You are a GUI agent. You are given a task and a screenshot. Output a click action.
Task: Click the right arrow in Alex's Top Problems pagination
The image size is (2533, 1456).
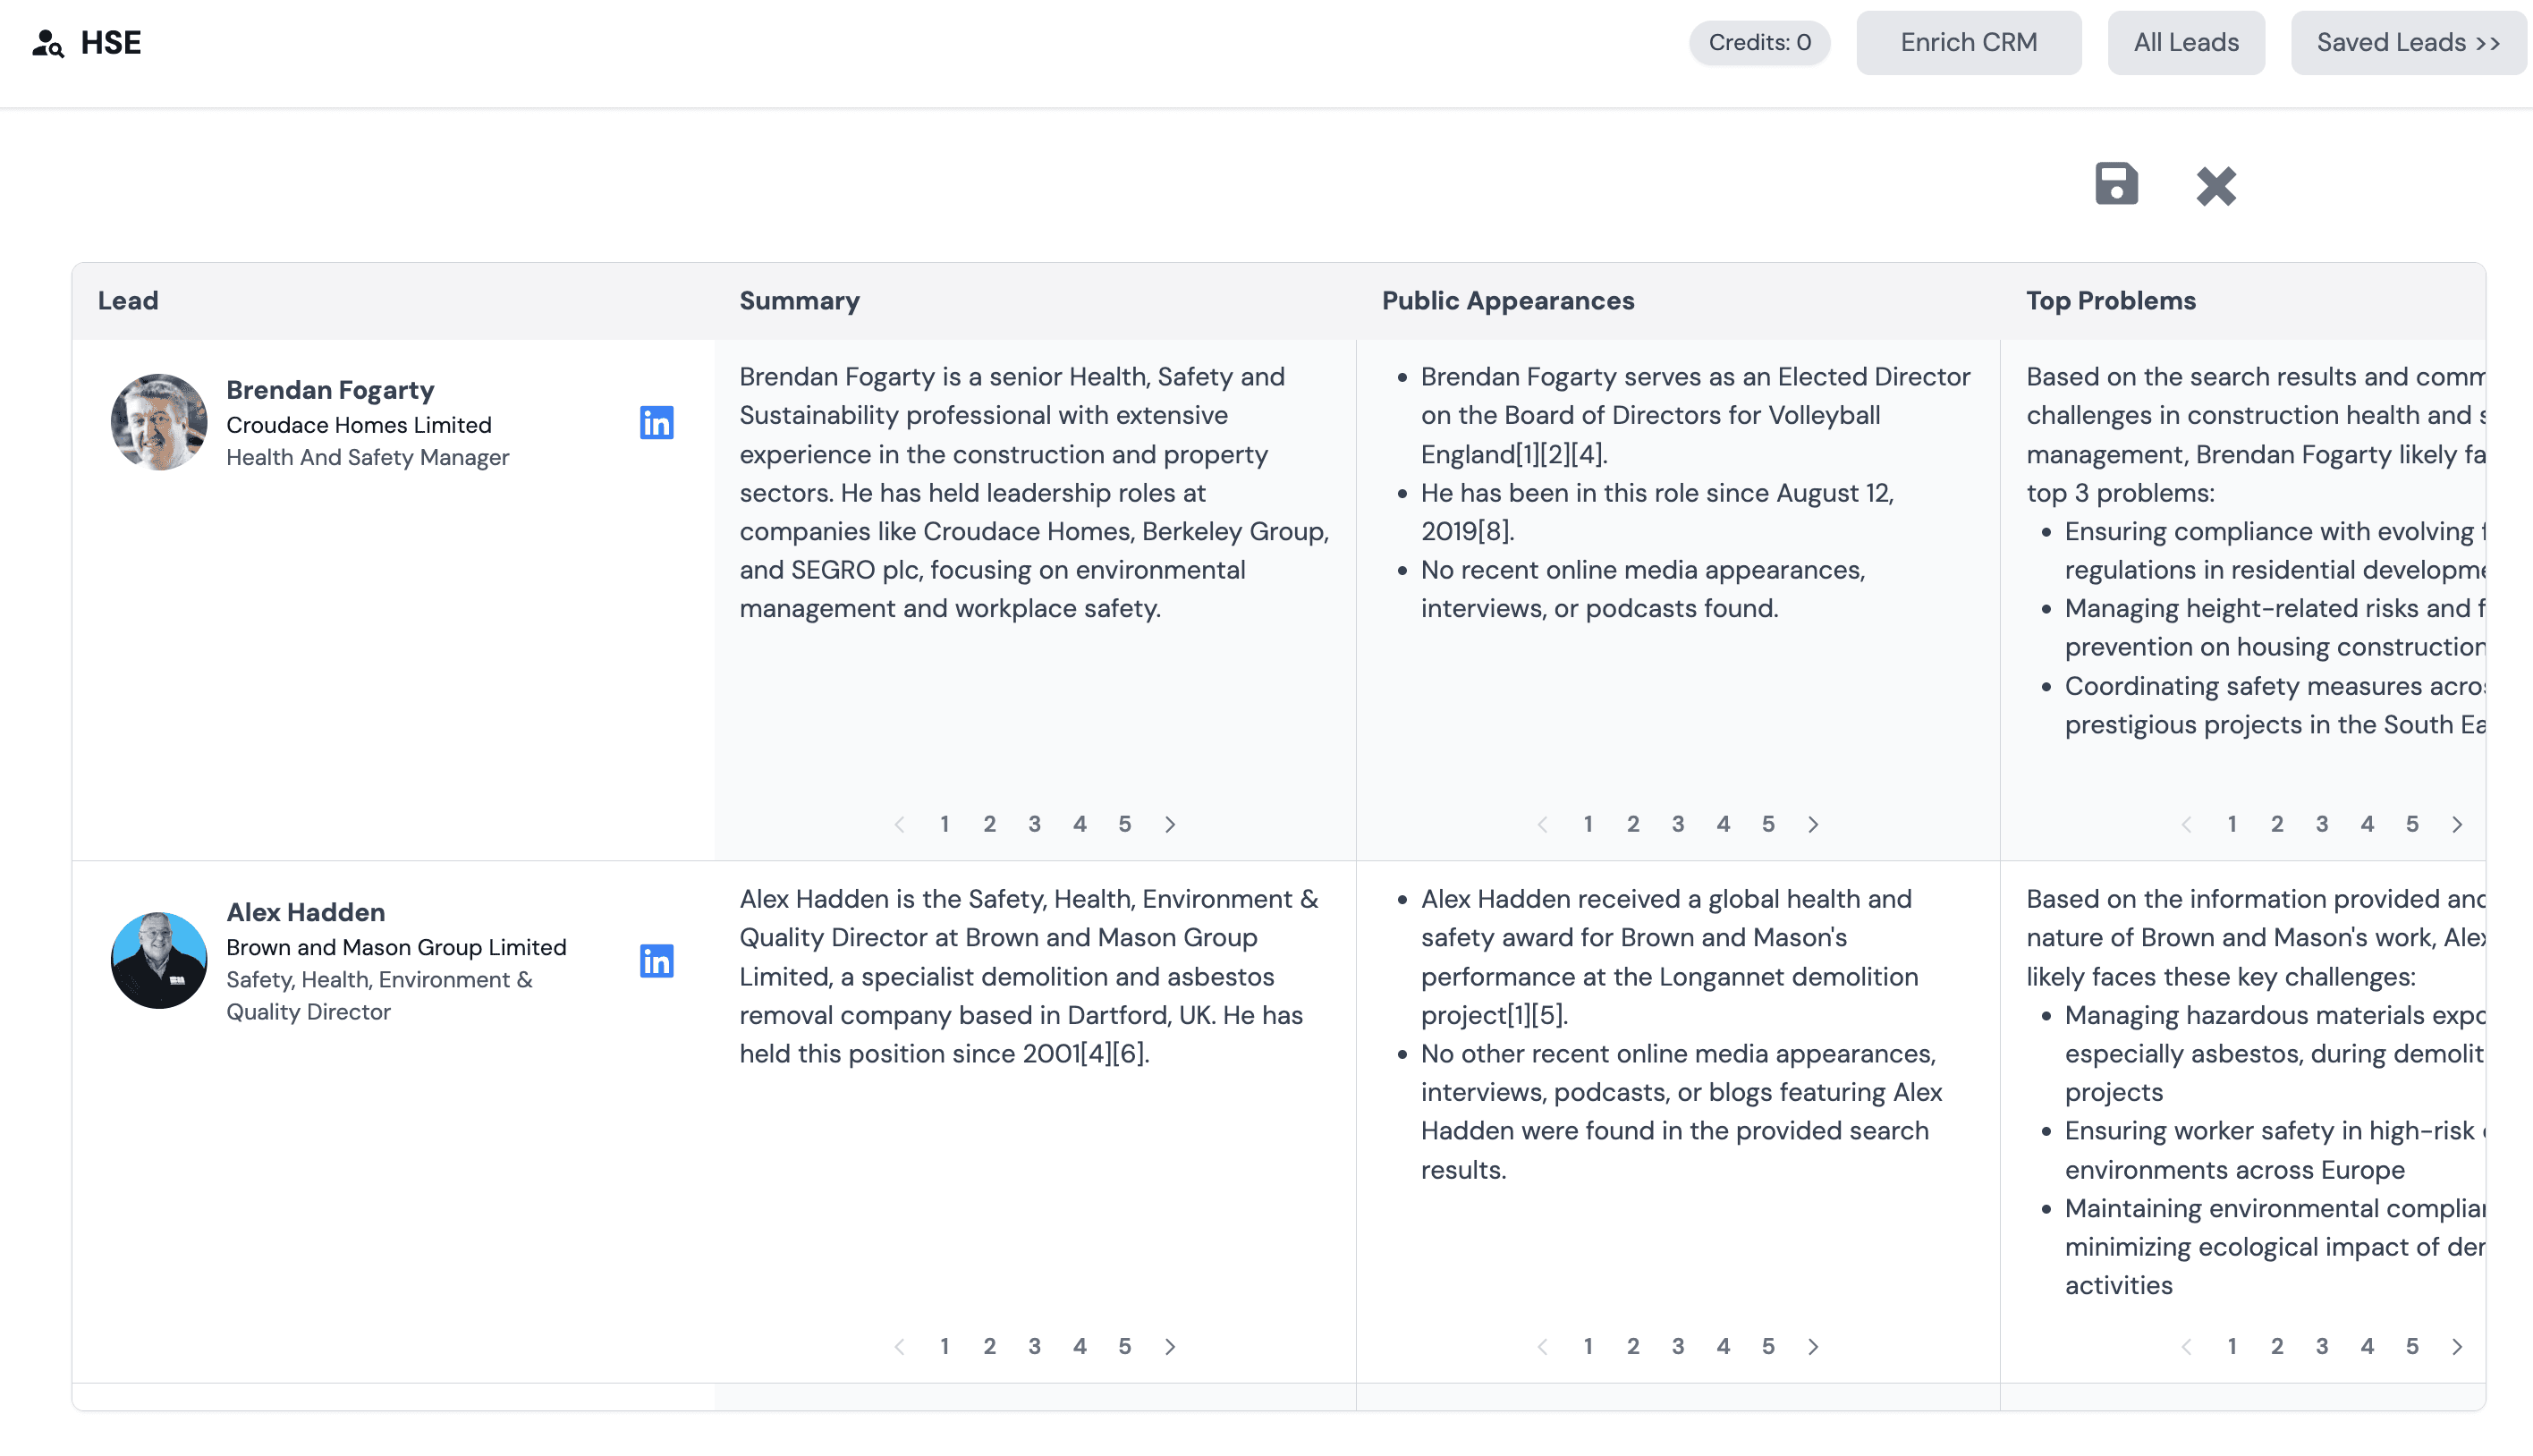pyautogui.click(x=2457, y=1346)
